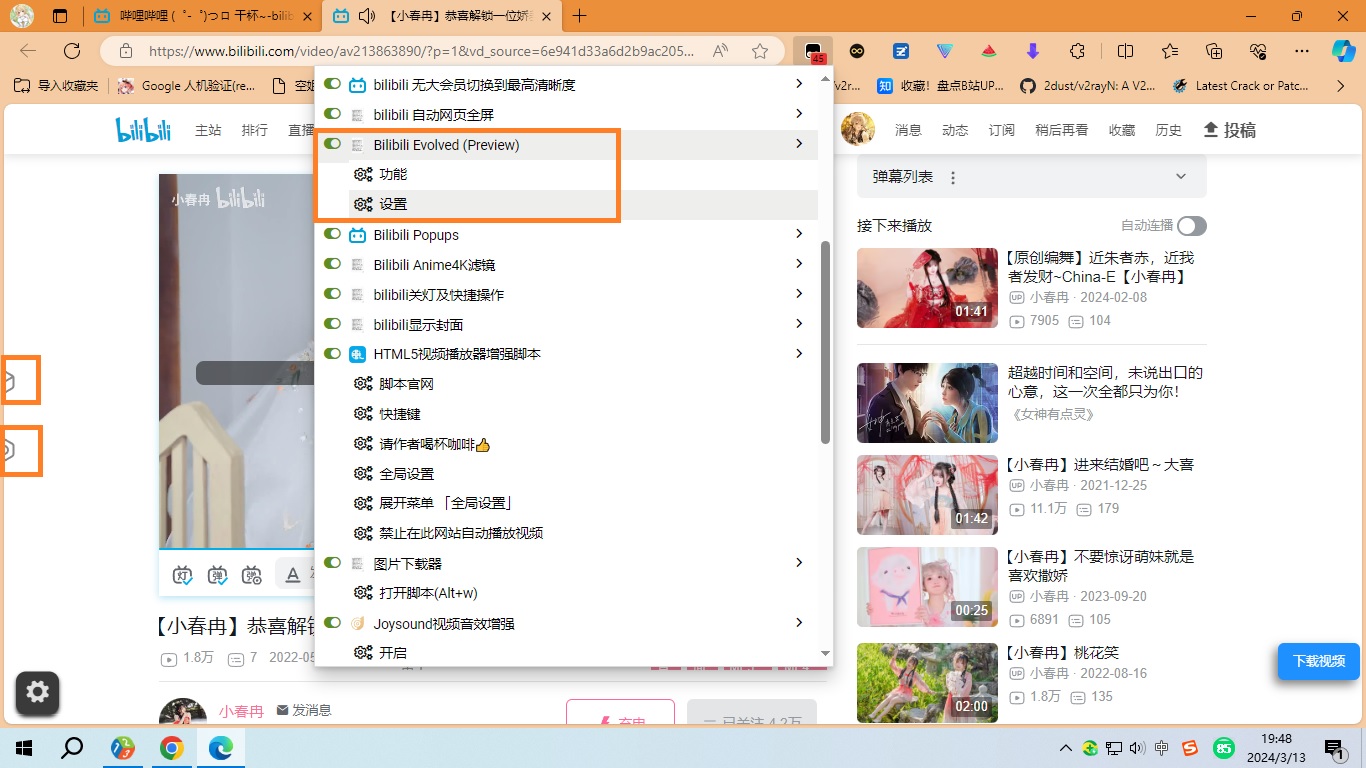Screen dimensions: 1366x768
Task: Click the browser refresh button
Action: (x=72, y=51)
